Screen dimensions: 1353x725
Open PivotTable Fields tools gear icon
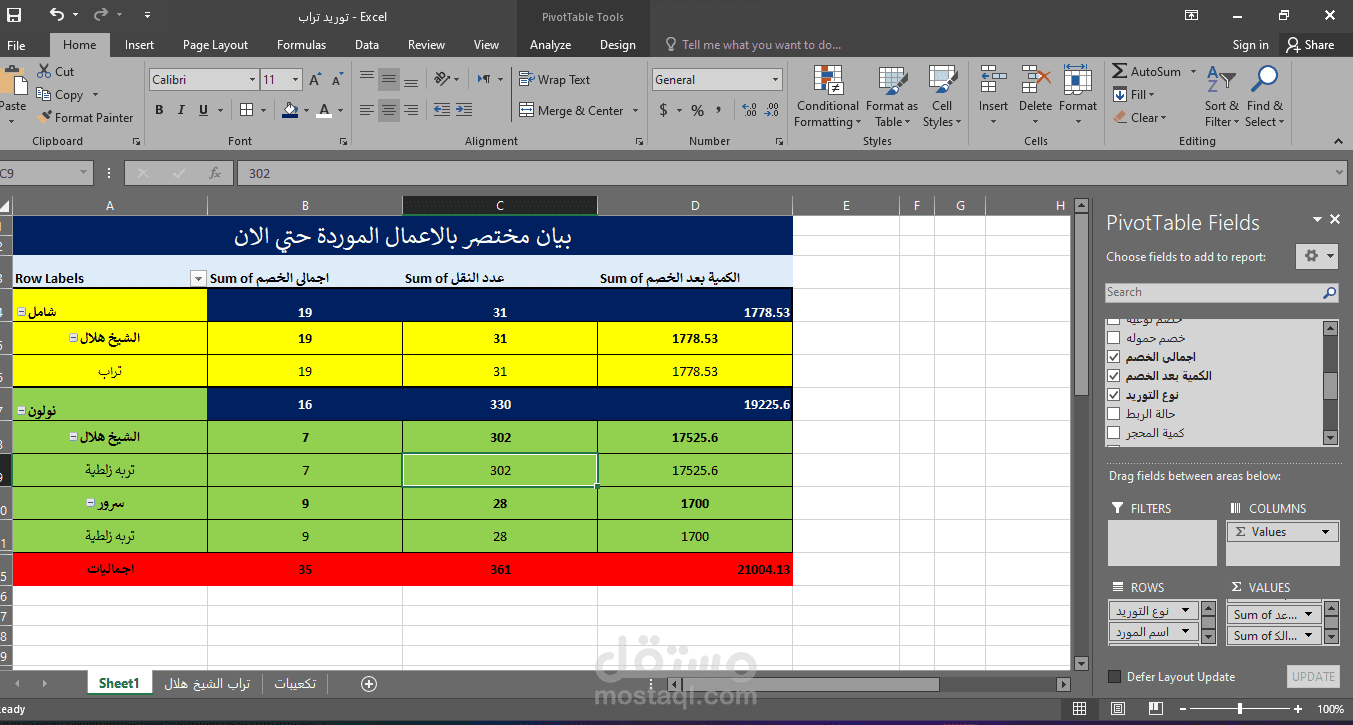1317,256
